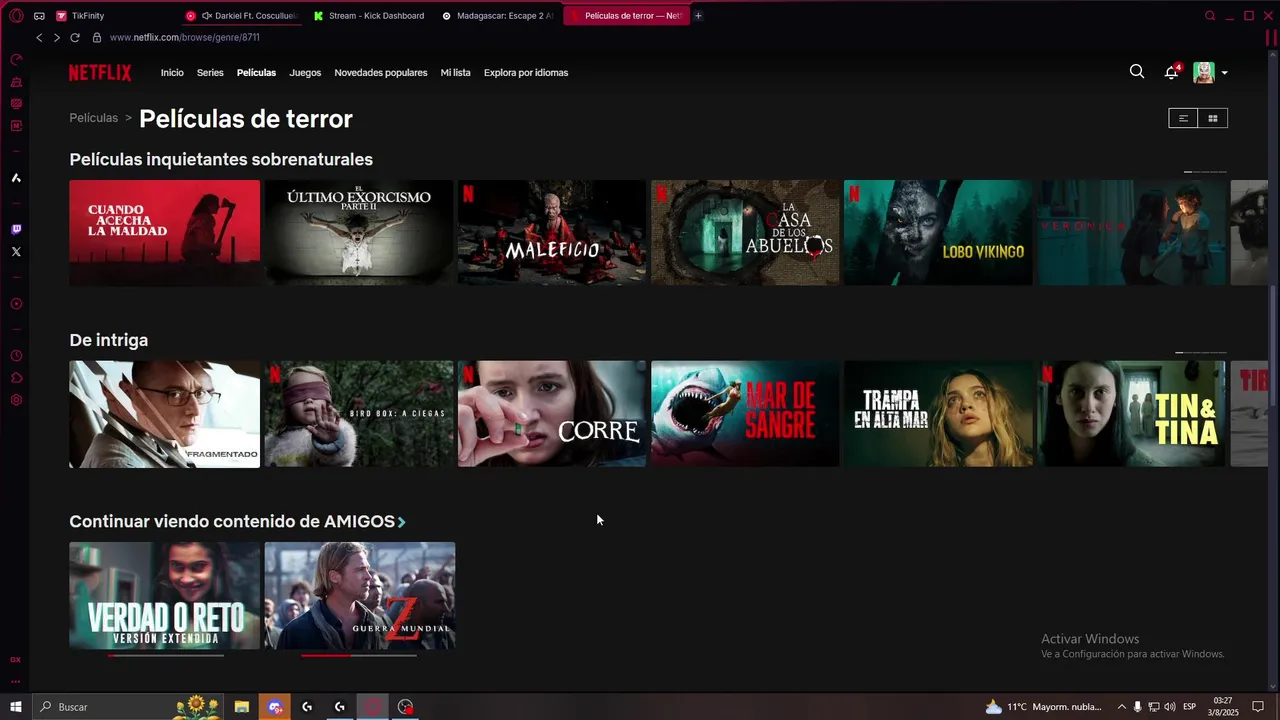Open Verdad o reto versión extendida
Screen dimensions: 1280x720
click(x=164, y=595)
